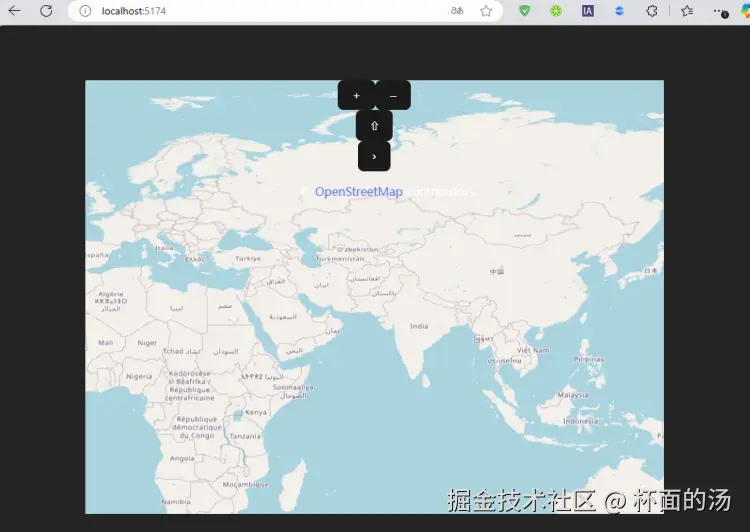The width and height of the screenshot is (750, 532).
Task: View site information icon in address bar
Action: [x=85, y=11]
